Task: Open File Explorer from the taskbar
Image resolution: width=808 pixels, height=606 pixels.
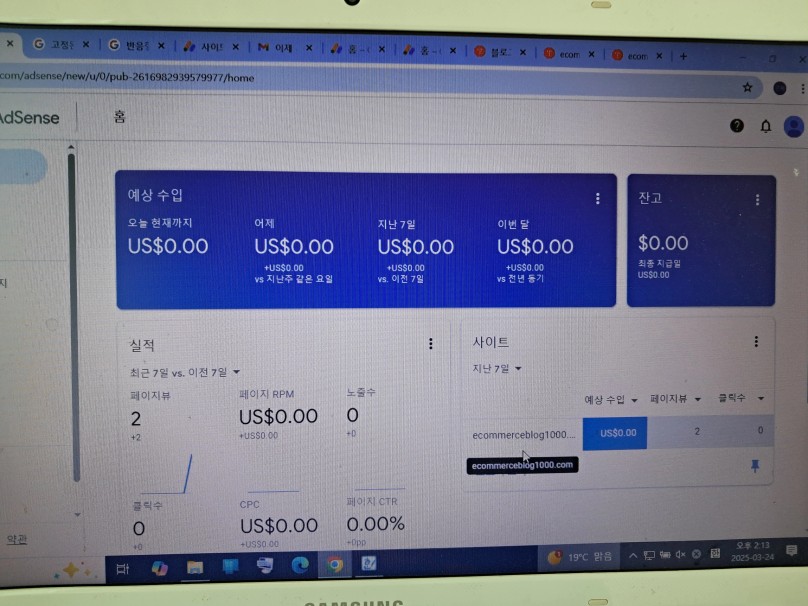Action: pyautogui.click(x=195, y=568)
